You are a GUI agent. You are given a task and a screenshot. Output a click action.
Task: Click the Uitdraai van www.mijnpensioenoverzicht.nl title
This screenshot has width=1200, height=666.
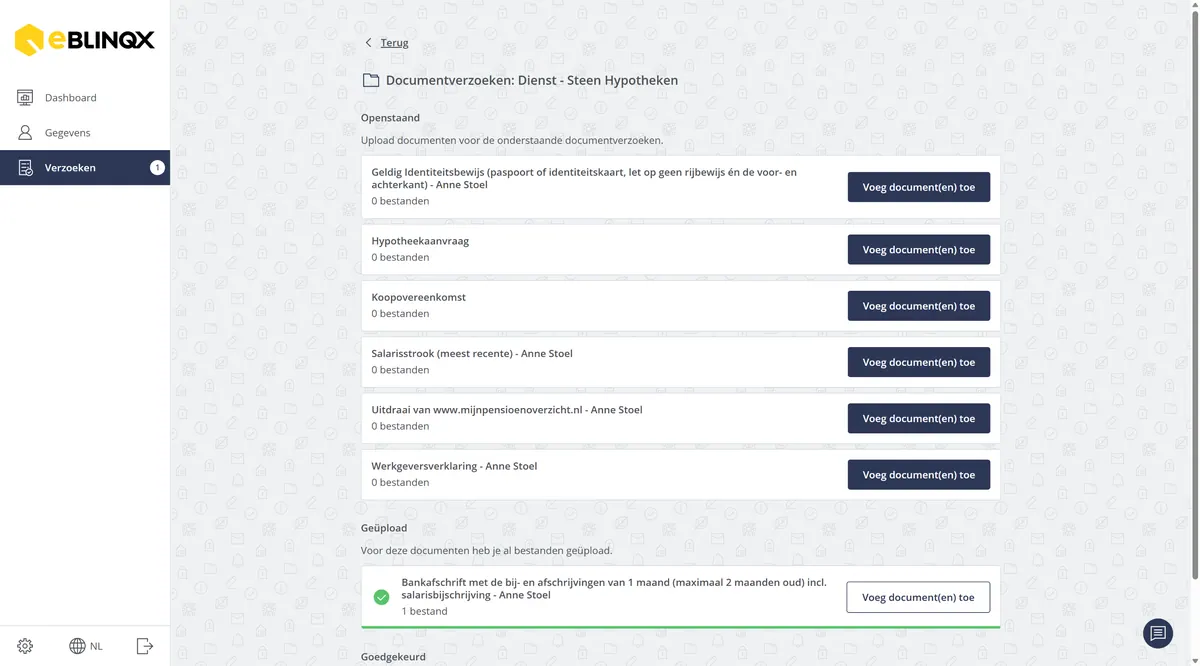click(507, 410)
